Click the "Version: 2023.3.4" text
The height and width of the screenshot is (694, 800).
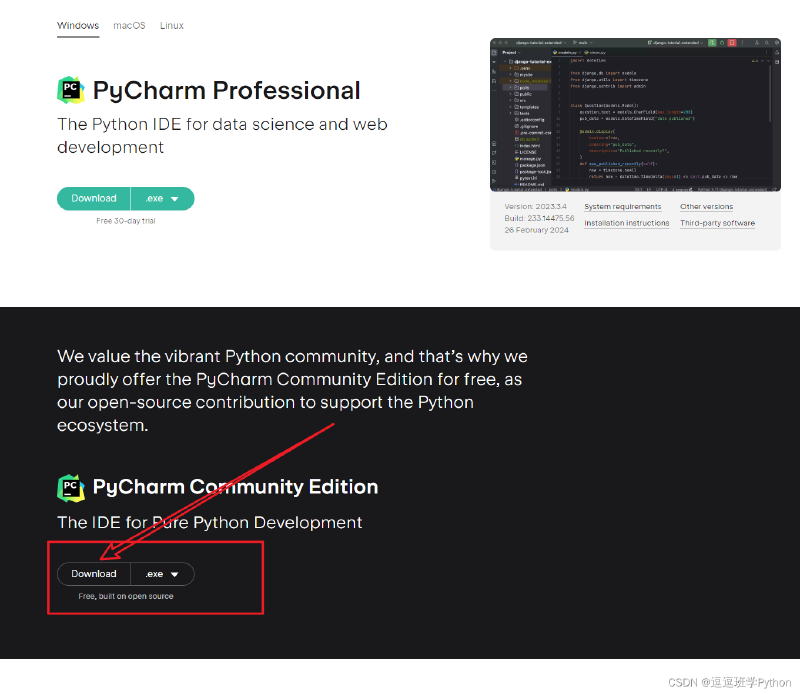[535, 207]
